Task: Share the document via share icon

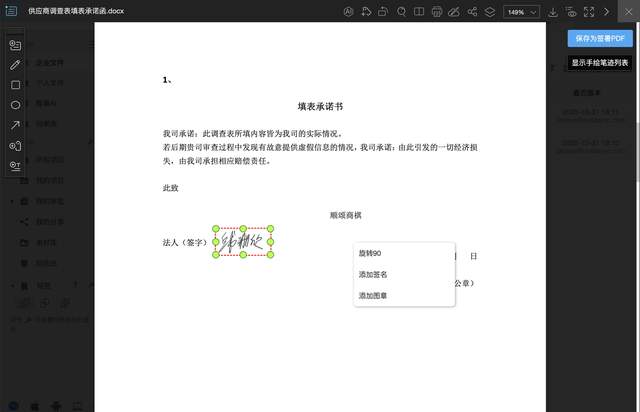Action: click(x=472, y=12)
